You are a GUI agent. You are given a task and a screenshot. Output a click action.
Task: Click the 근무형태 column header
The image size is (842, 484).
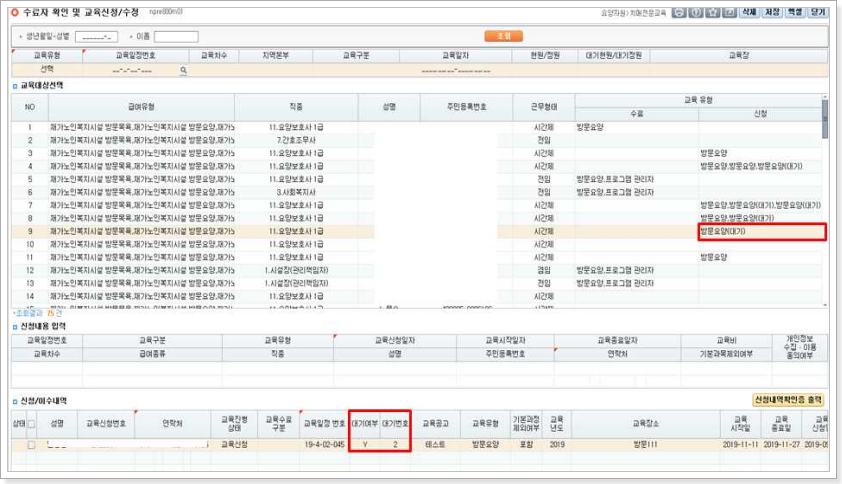543,107
